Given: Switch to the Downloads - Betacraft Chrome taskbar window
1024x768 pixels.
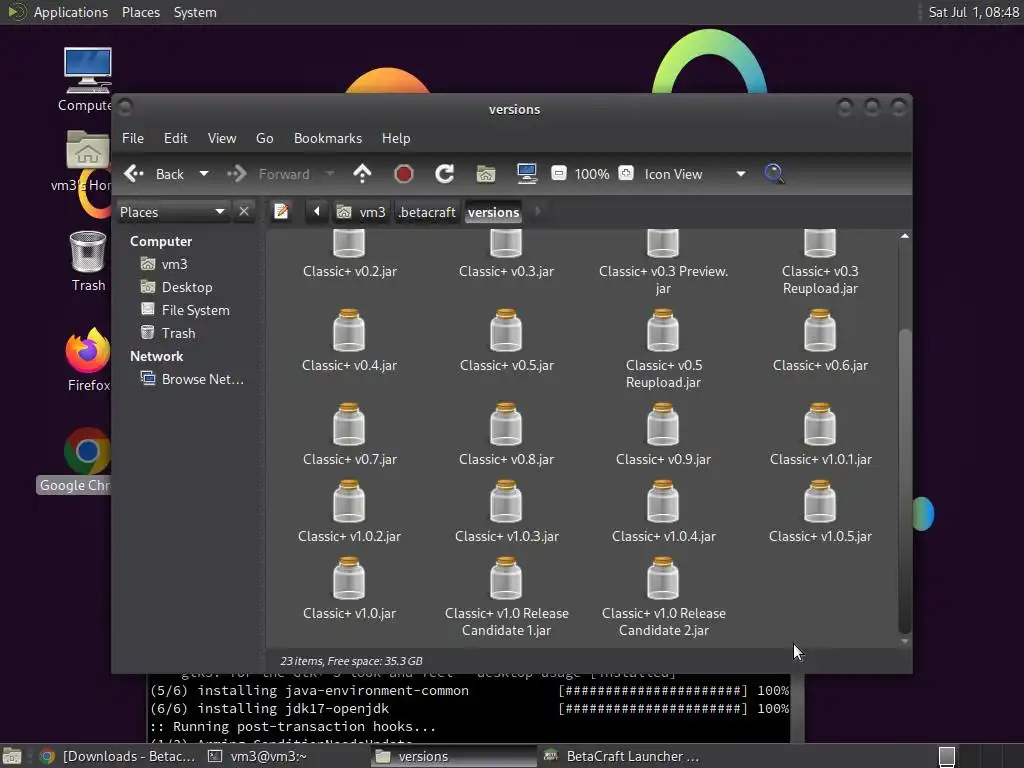Looking at the screenshot, I should pyautogui.click(x=118, y=756).
